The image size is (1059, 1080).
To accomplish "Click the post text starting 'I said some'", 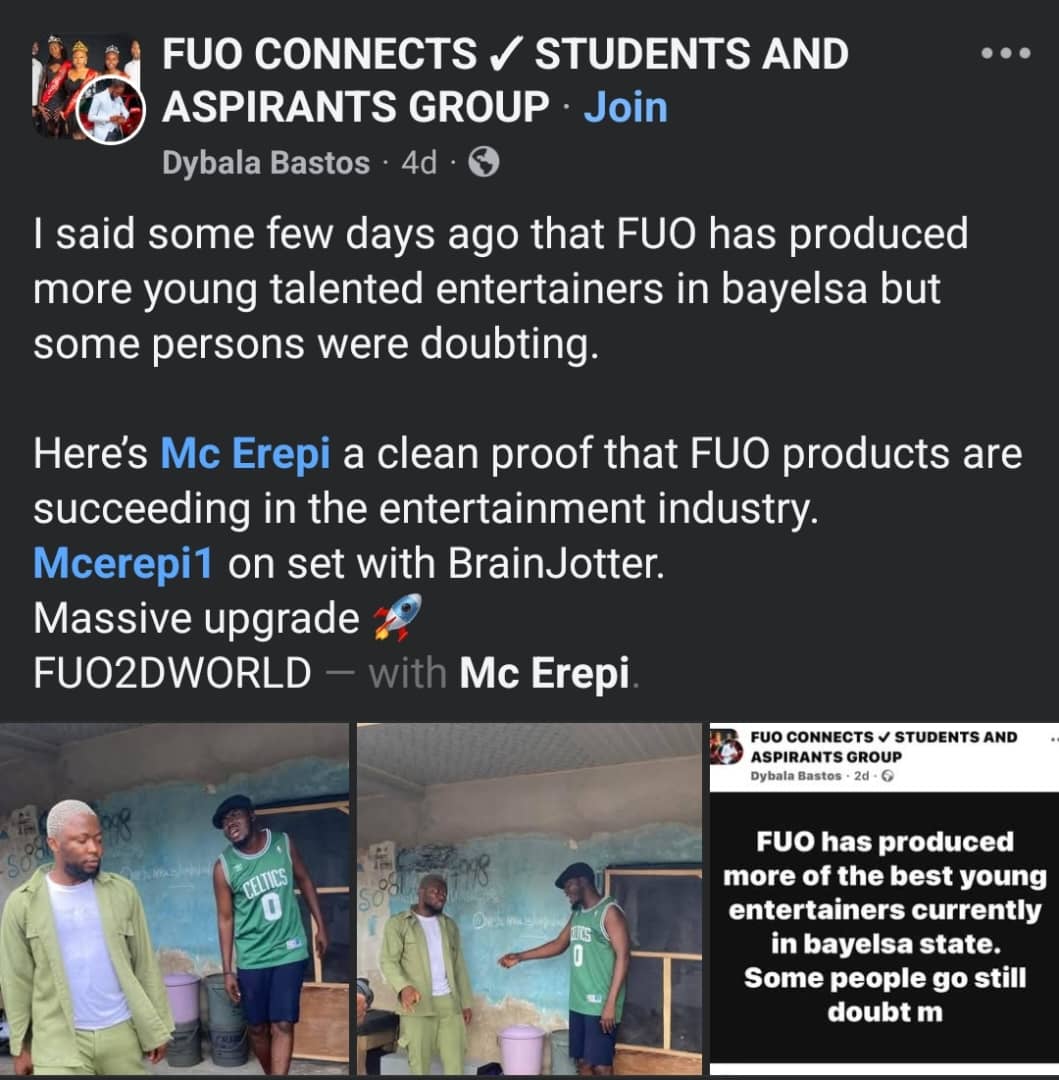I will click(x=501, y=288).
